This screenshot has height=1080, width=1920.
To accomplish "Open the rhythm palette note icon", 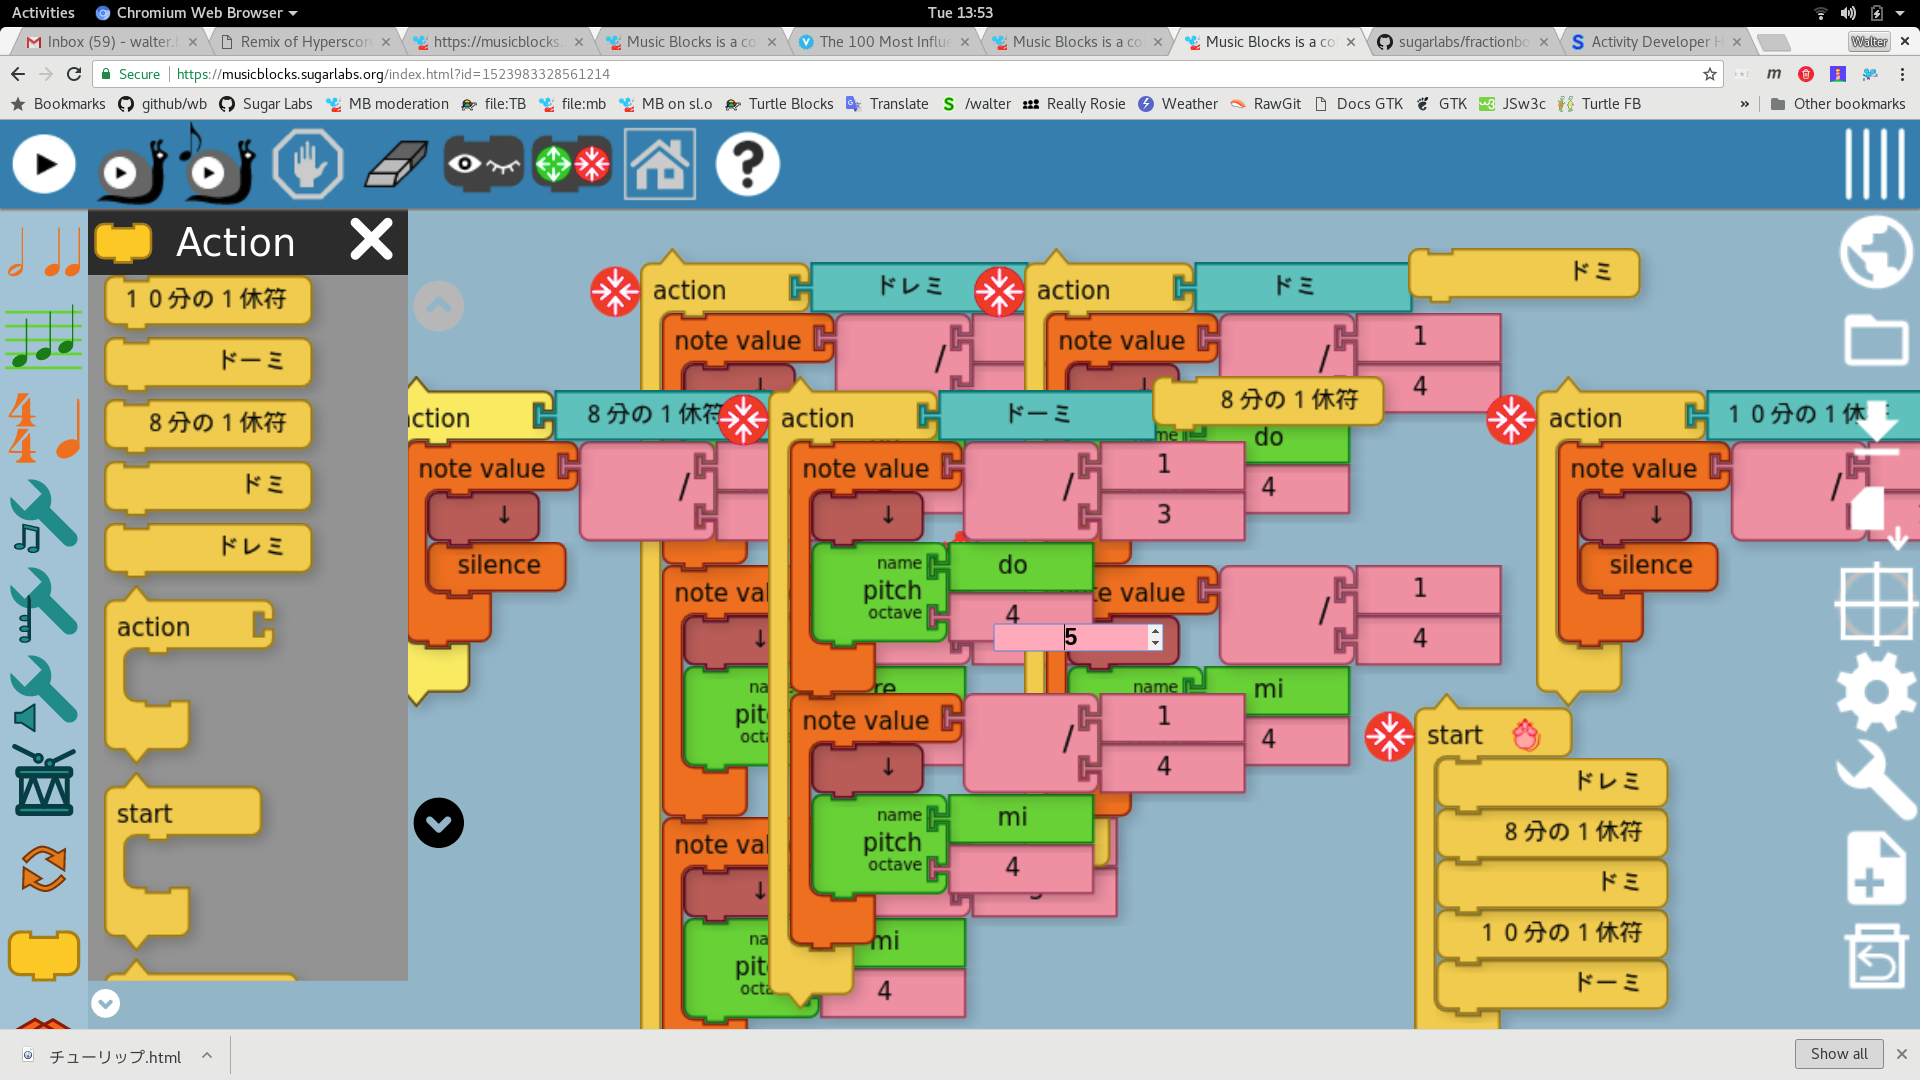I will (44, 252).
